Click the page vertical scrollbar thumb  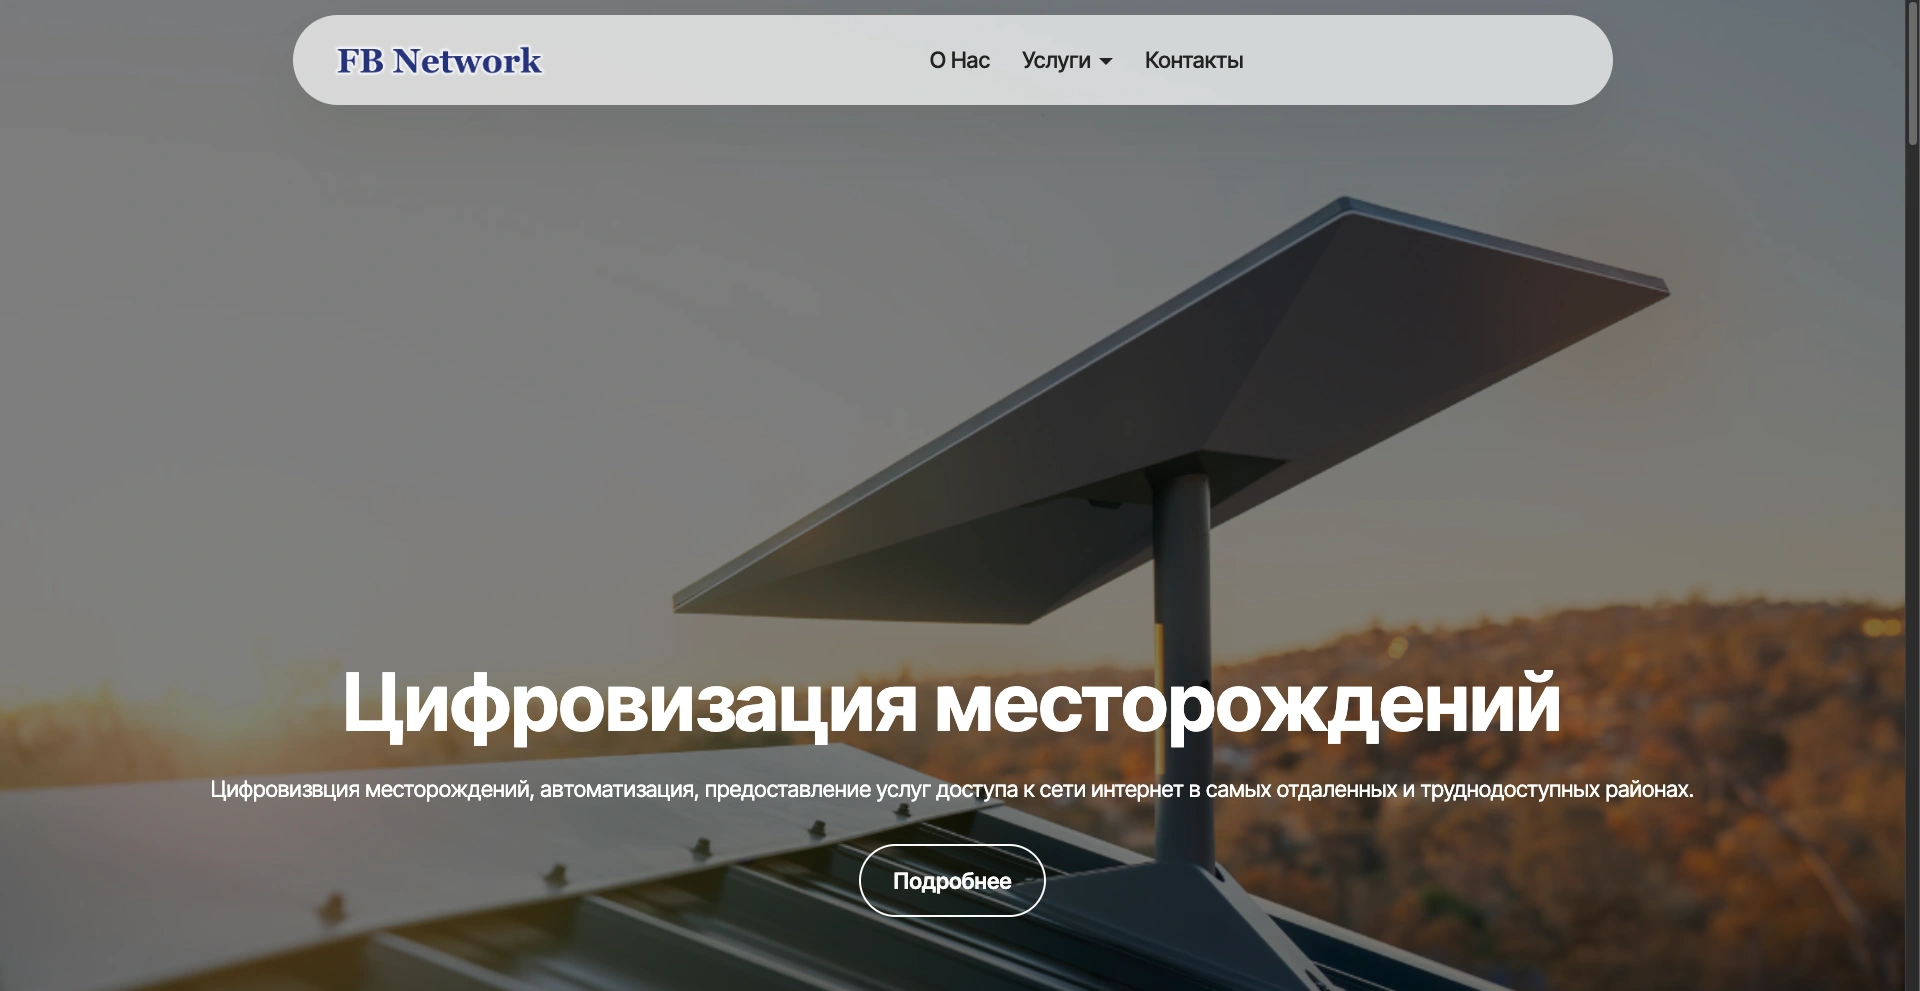1912,73
